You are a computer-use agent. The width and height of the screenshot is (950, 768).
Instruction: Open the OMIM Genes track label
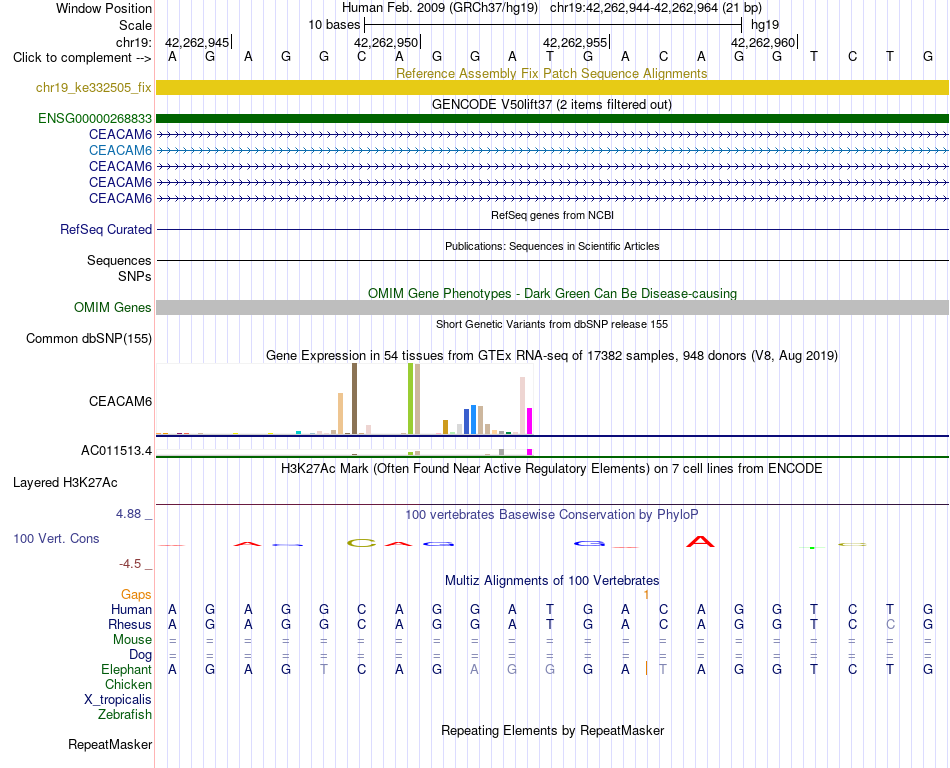[112, 308]
